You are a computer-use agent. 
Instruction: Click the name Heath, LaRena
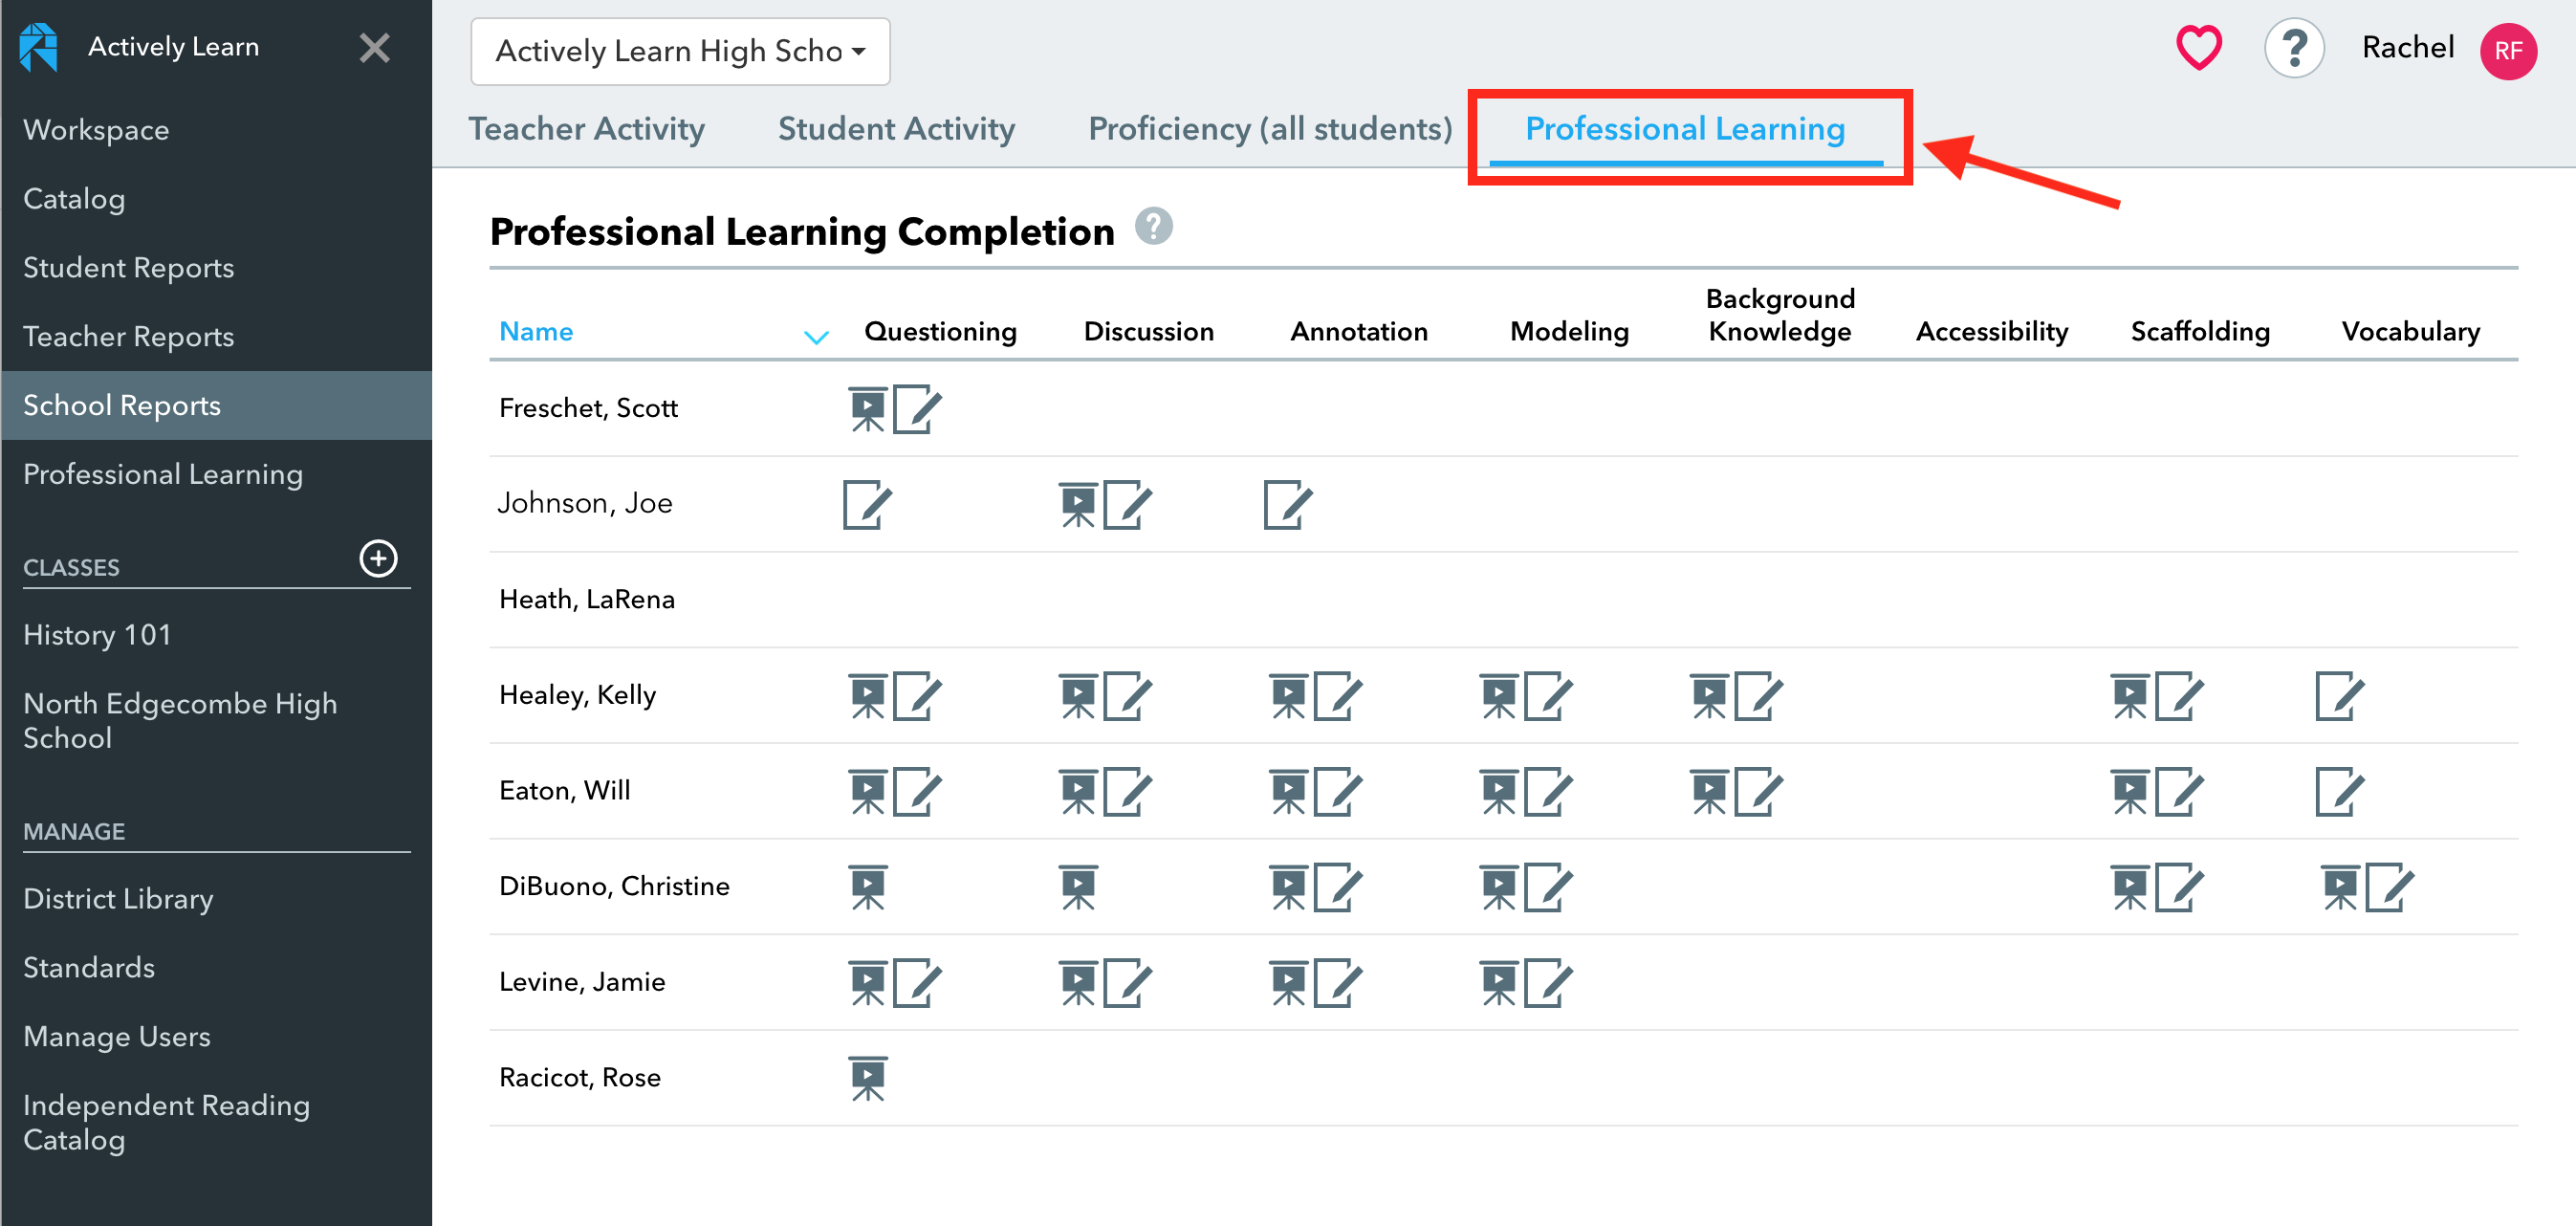click(x=587, y=599)
